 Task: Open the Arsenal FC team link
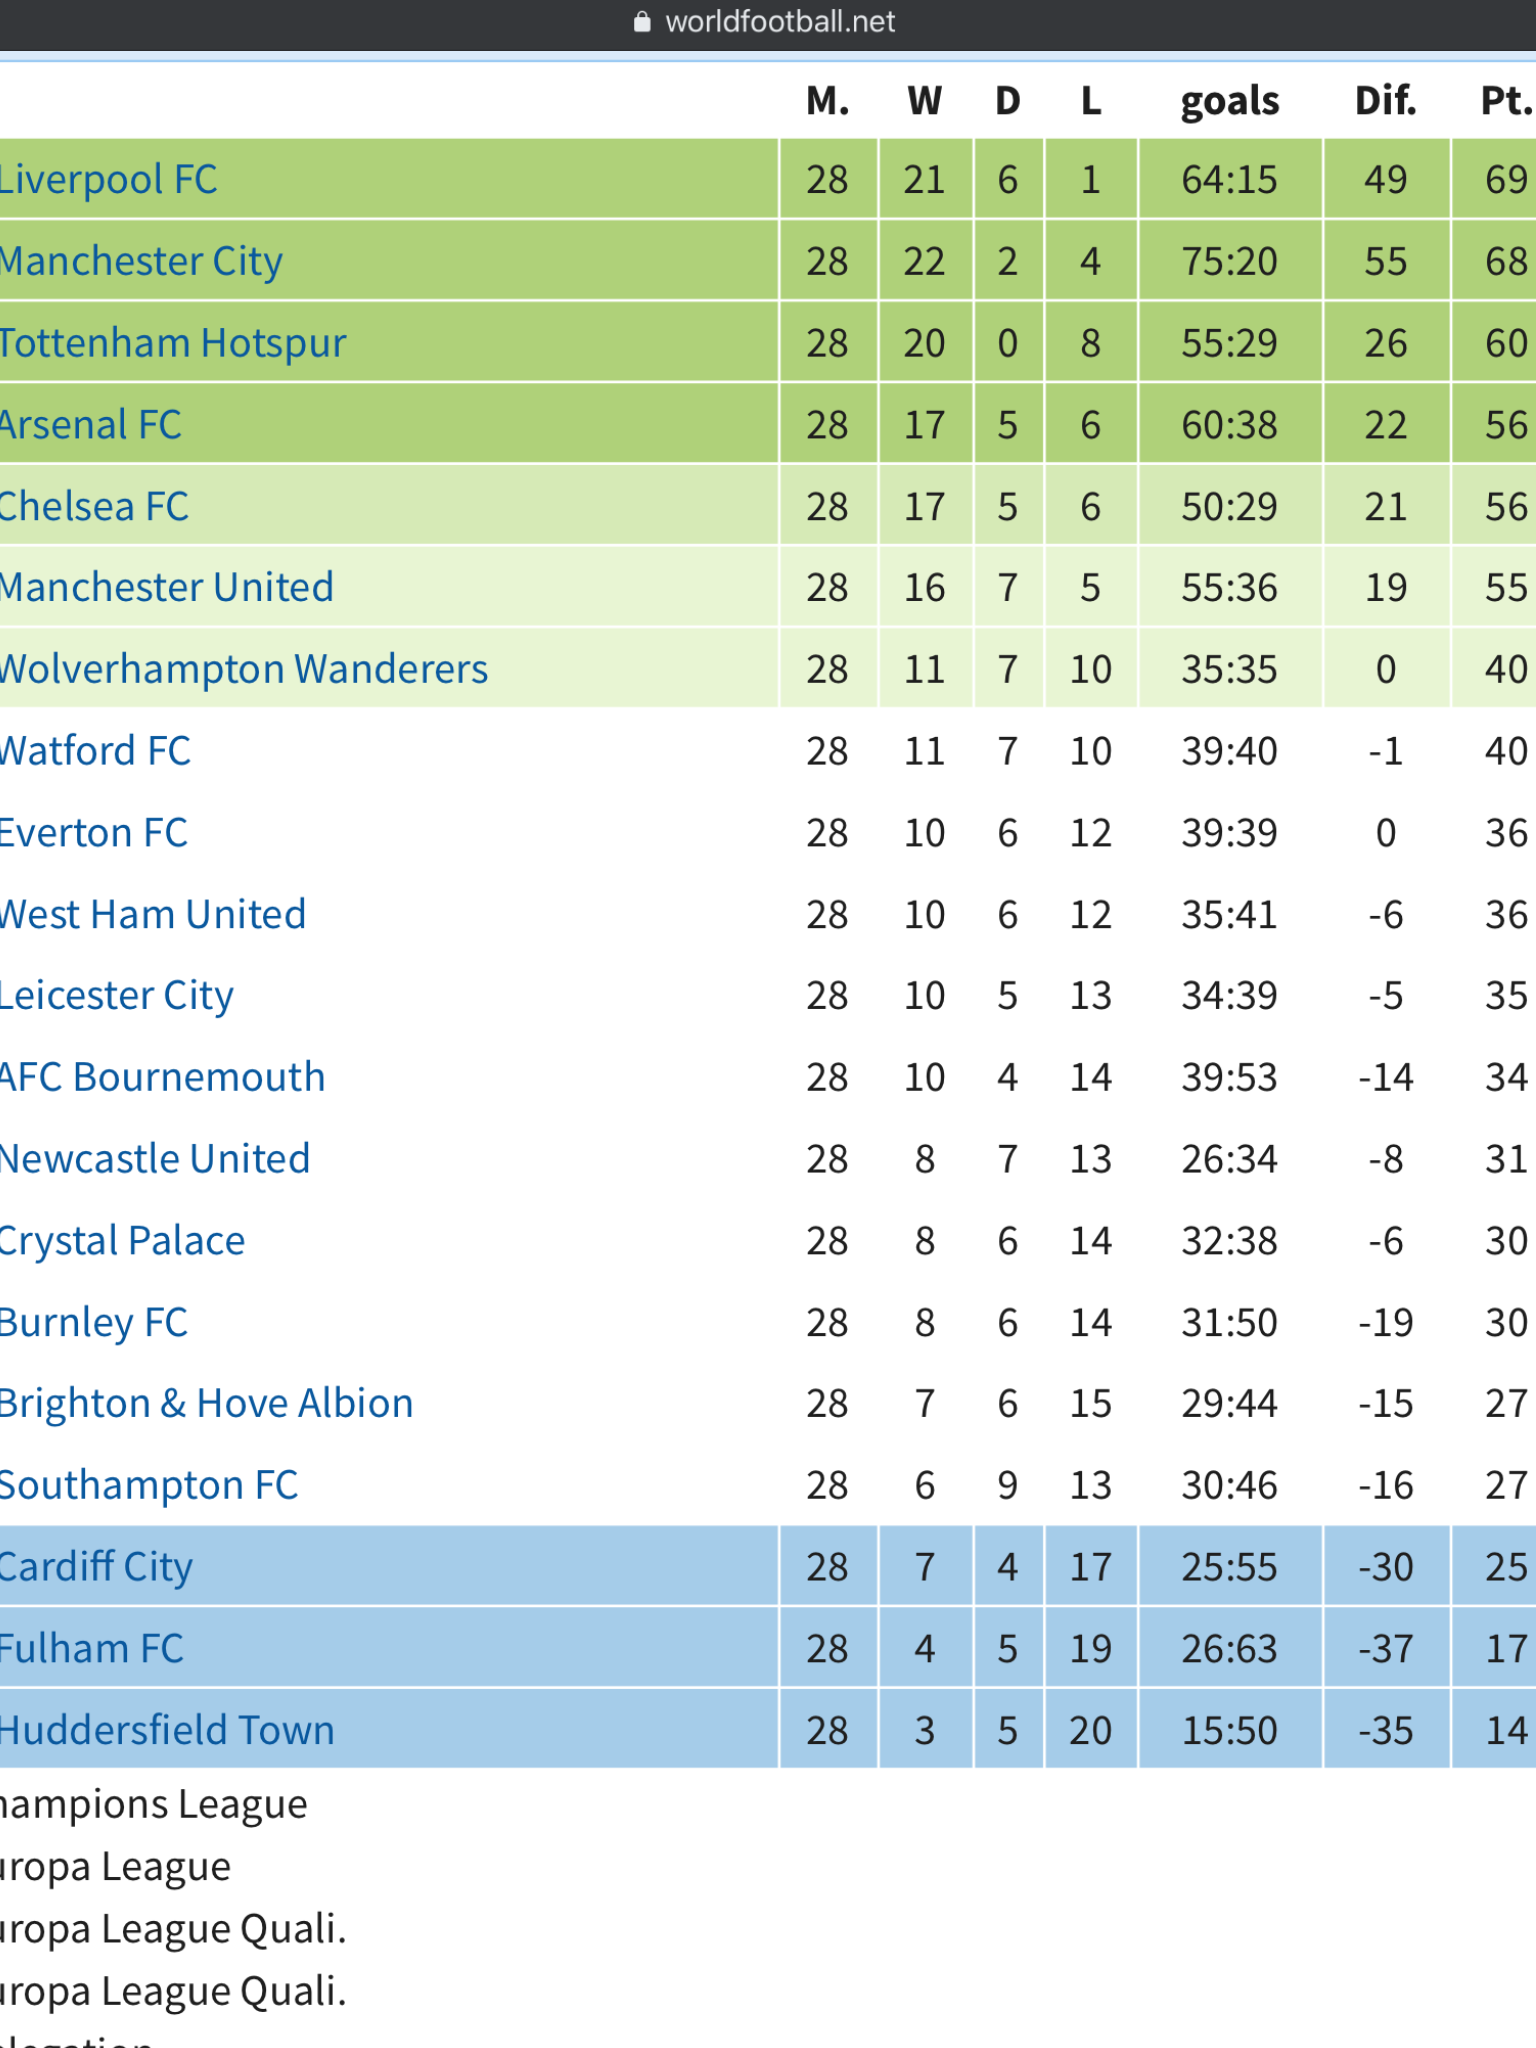91,425
